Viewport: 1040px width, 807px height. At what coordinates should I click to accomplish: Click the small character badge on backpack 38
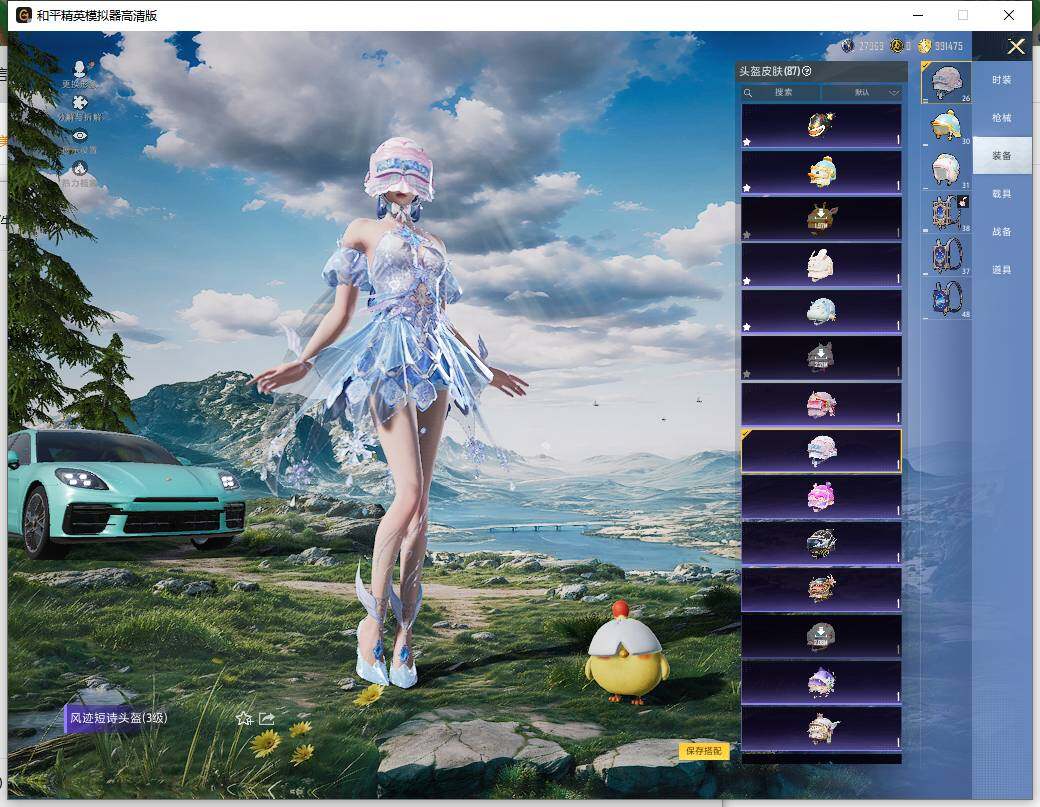(964, 201)
